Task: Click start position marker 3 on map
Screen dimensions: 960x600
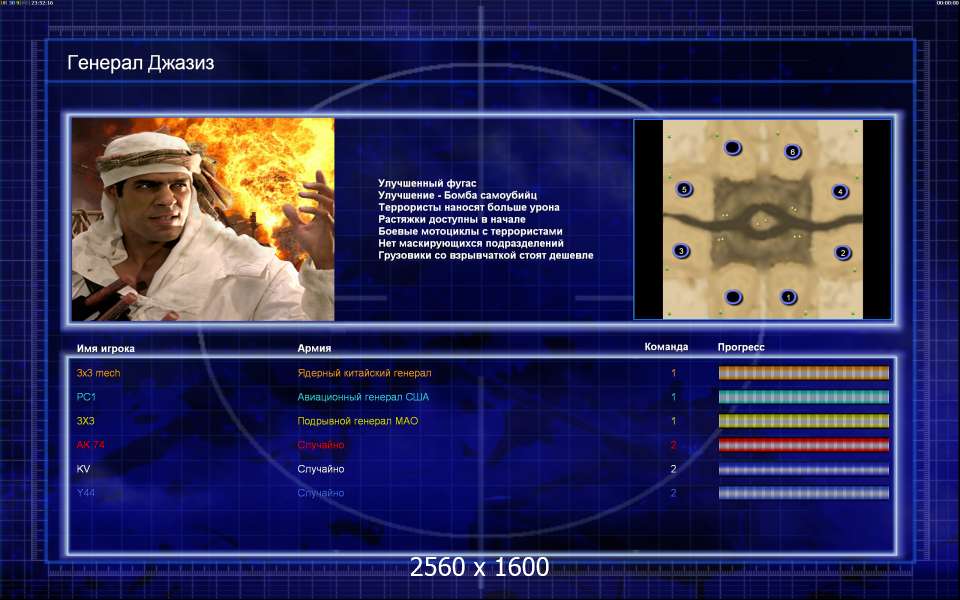Action: (x=681, y=251)
